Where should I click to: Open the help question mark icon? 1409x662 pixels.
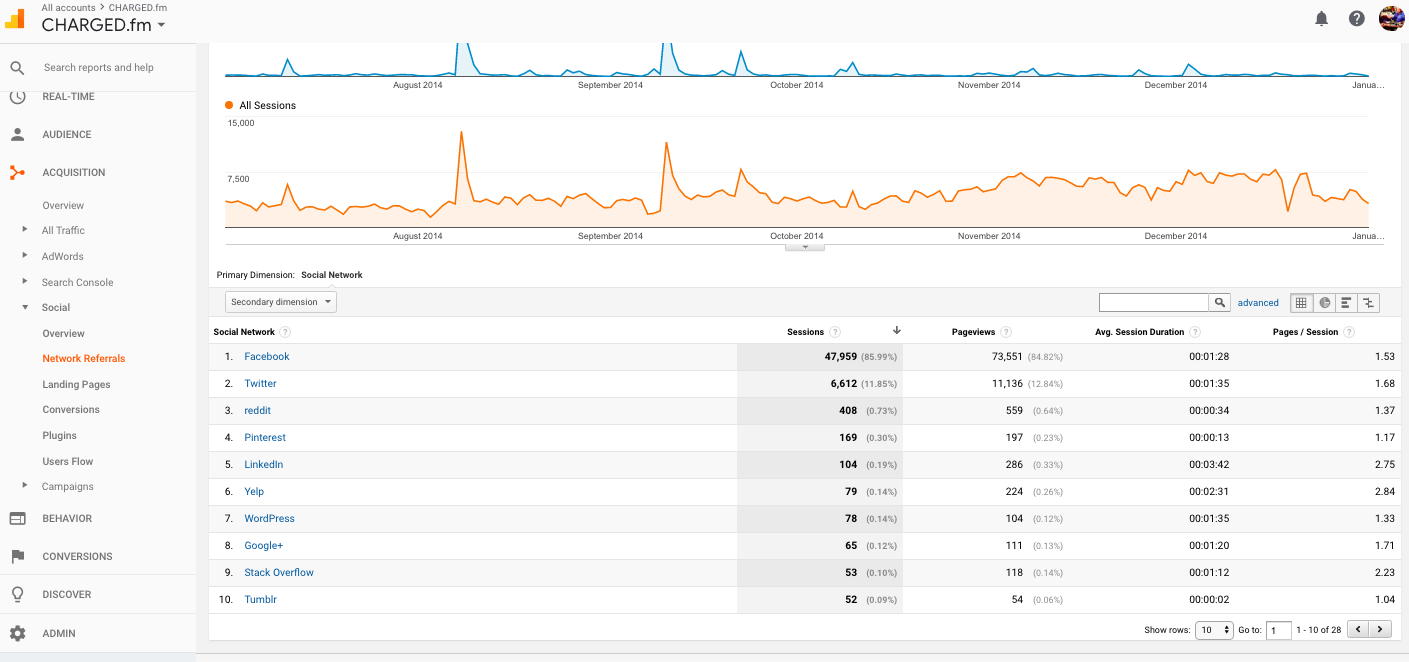point(1357,18)
